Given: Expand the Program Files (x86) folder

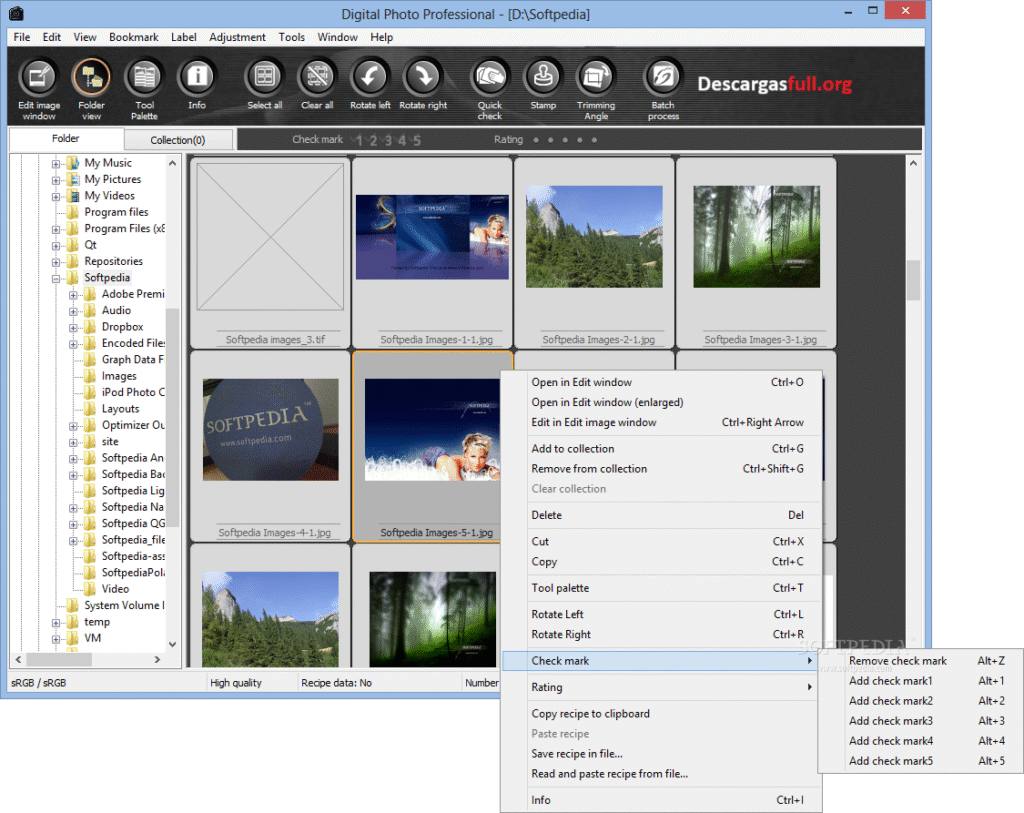Looking at the screenshot, I should (x=57, y=228).
